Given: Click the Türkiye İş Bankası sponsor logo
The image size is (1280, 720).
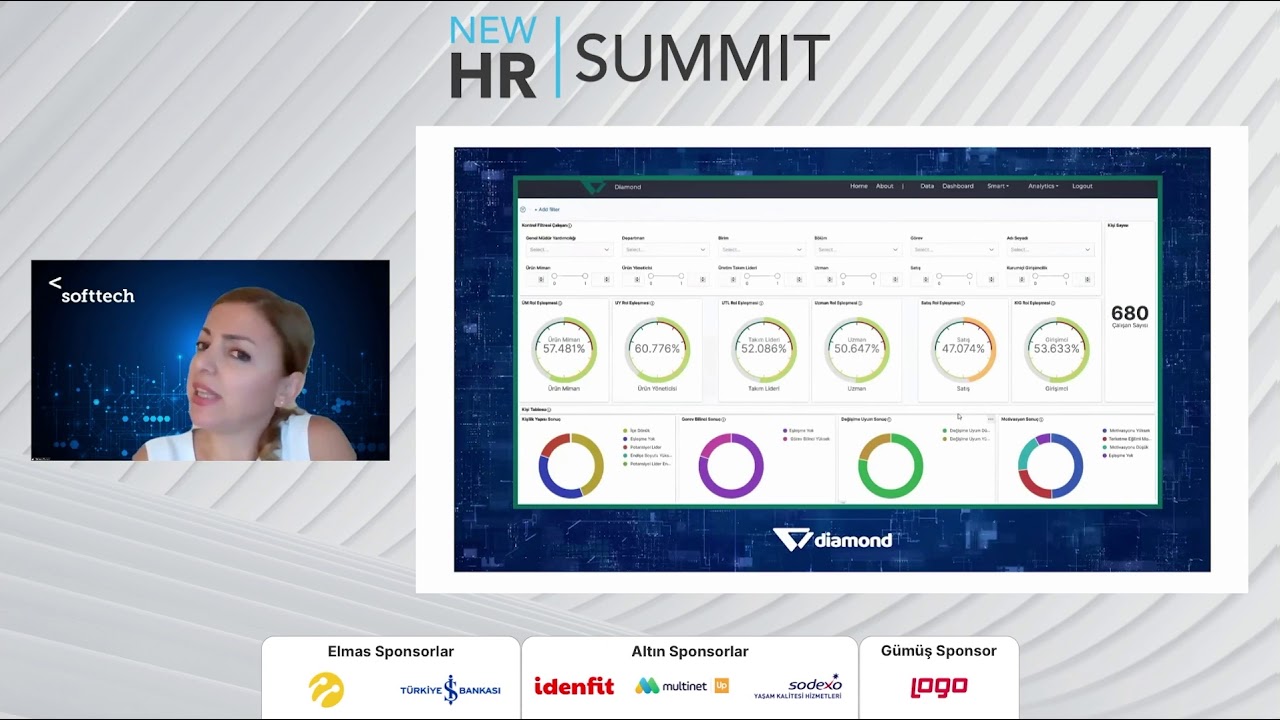Looking at the screenshot, I should (450, 689).
